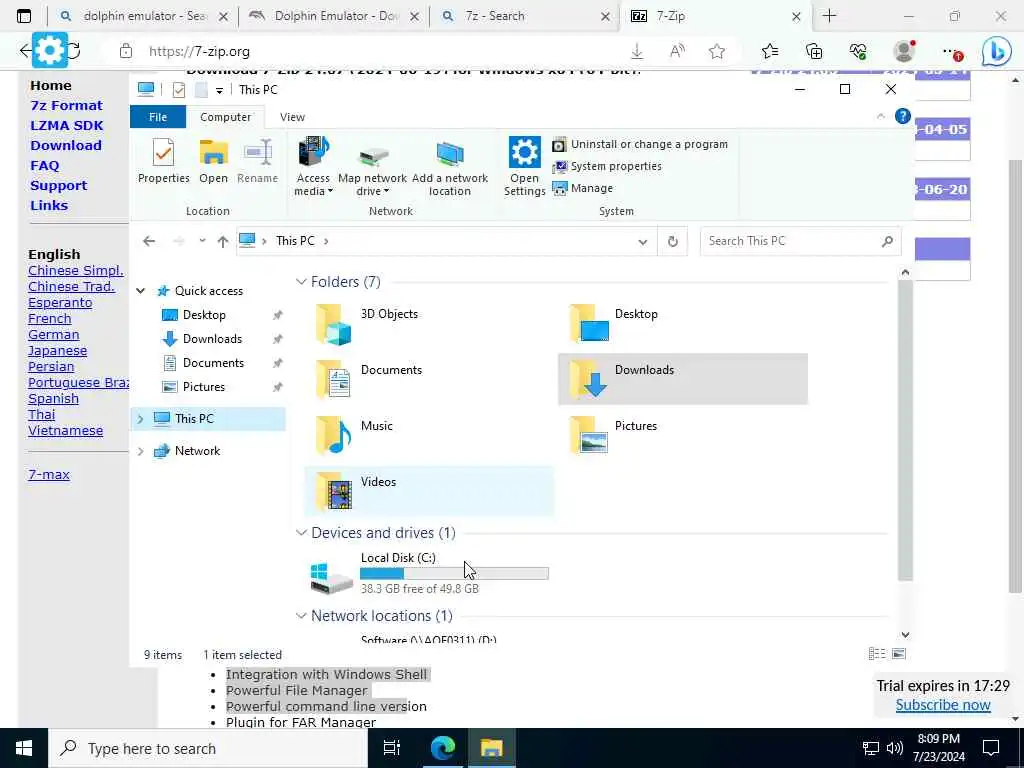Collapse the Folders (7) group
The height and width of the screenshot is (768, 1024).
click(x=301, y=281)
